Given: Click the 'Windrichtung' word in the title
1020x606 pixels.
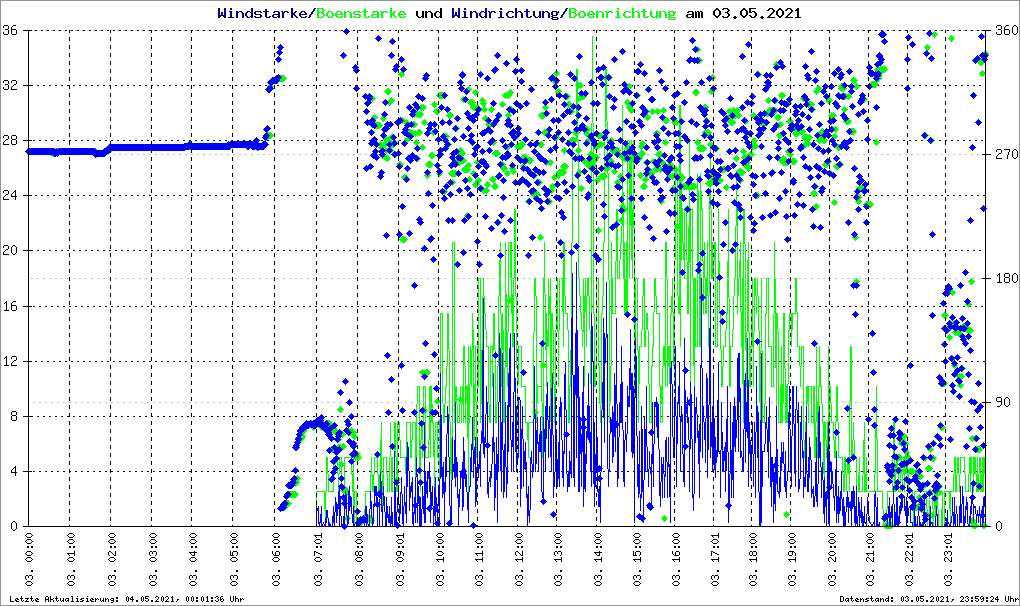Looking at the screenshot, I should [x=504, y=13].
